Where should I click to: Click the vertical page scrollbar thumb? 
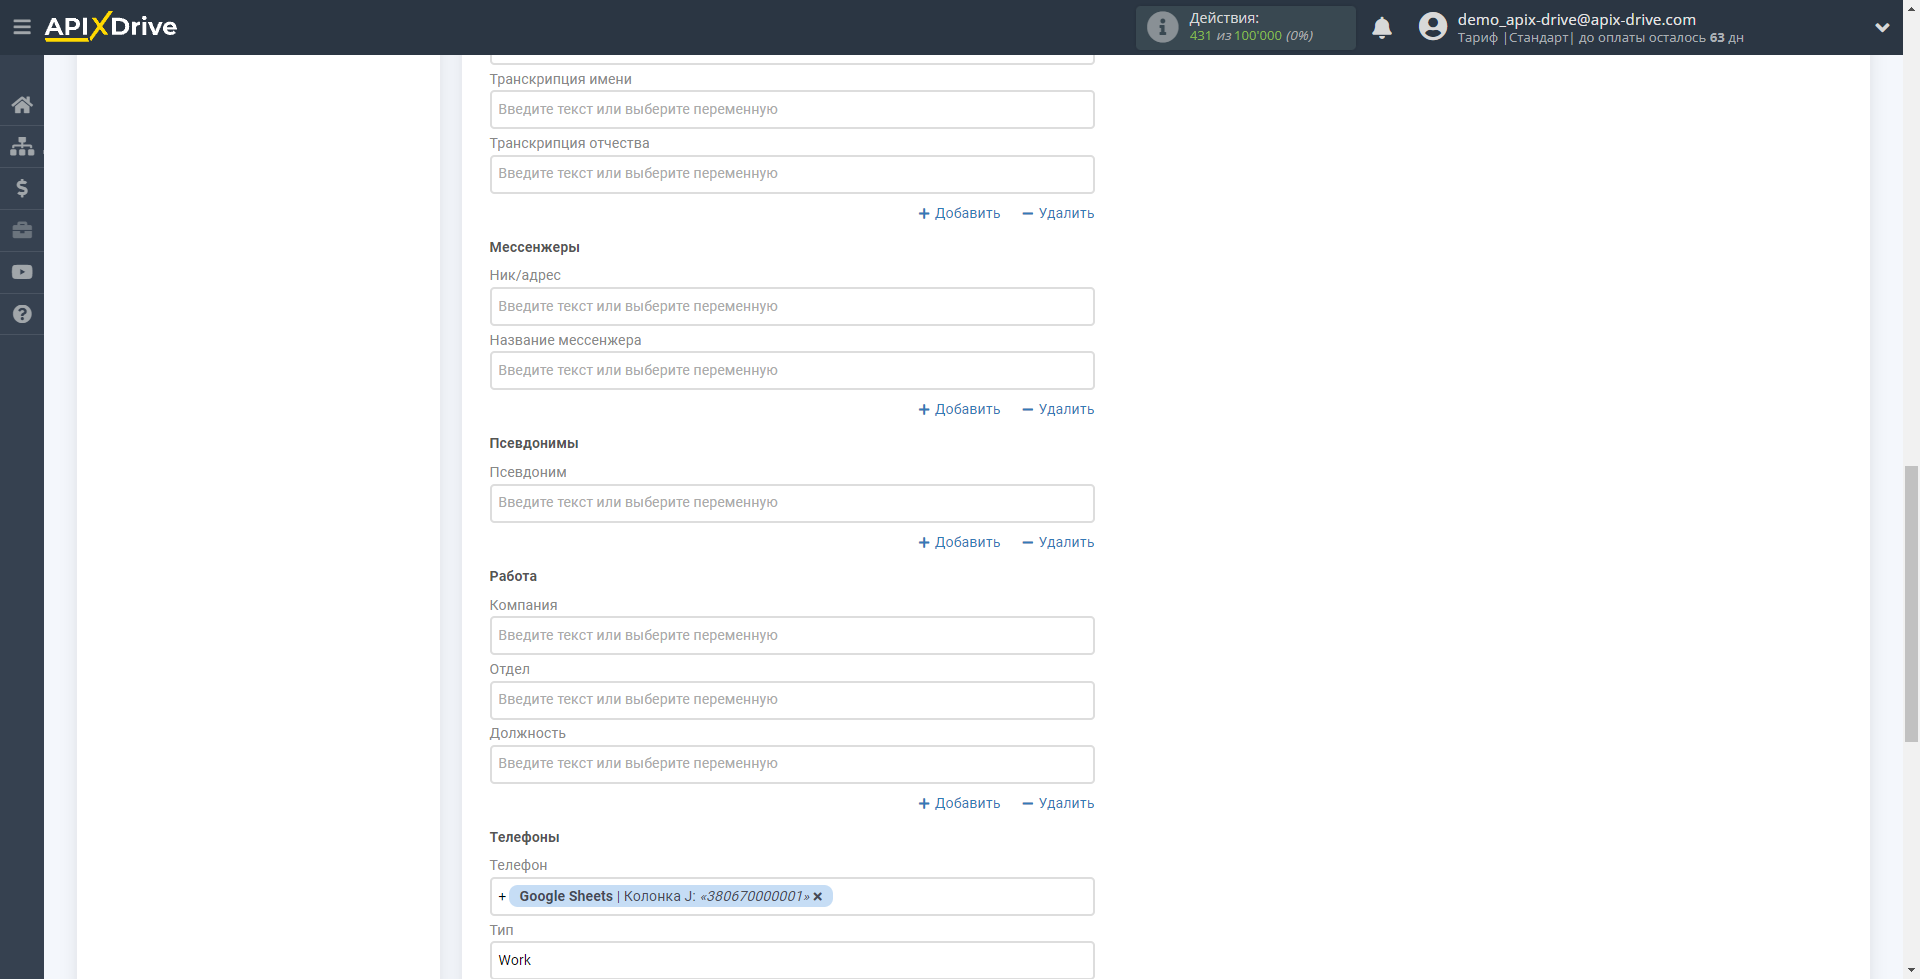click(x=1911, y=604)
